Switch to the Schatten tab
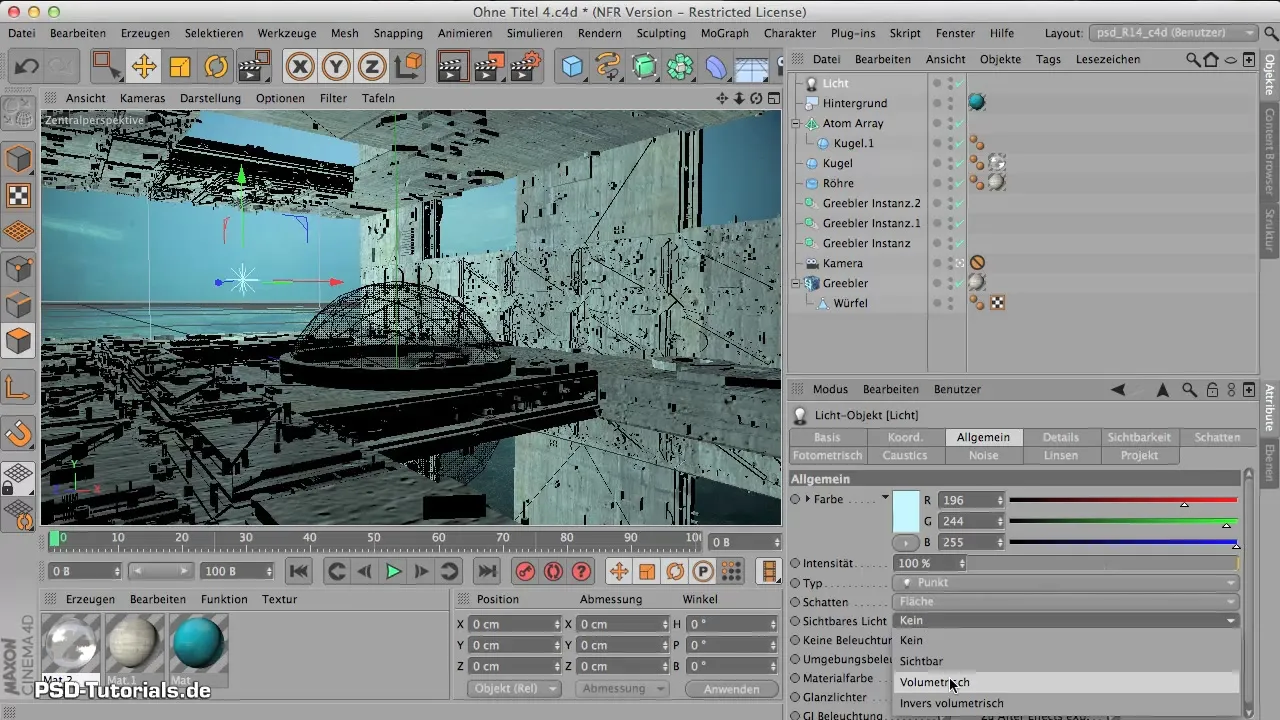The height and width of the screenshot is (720, 1280). tap(1217, 437)
